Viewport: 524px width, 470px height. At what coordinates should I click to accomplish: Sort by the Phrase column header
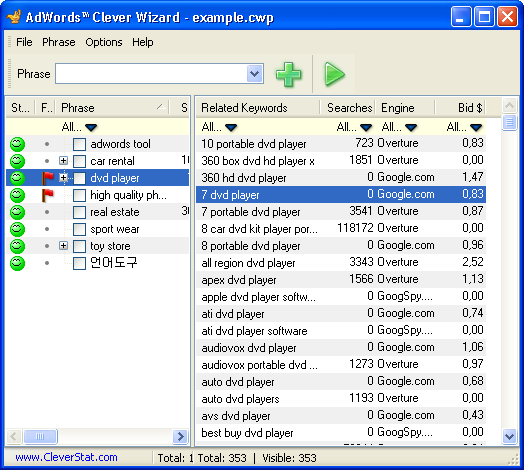[113, 108]
